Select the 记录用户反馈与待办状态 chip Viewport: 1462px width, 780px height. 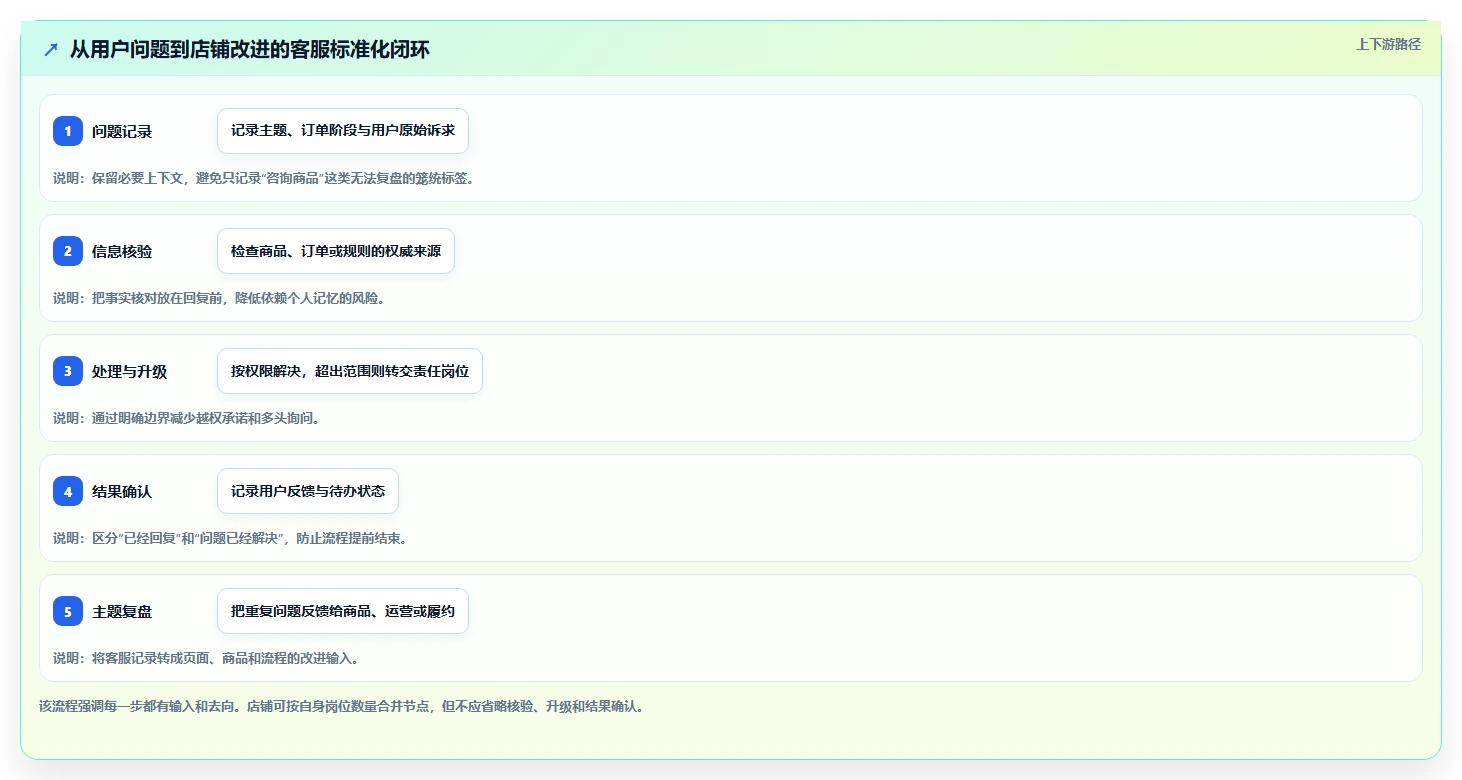point(308,491)
